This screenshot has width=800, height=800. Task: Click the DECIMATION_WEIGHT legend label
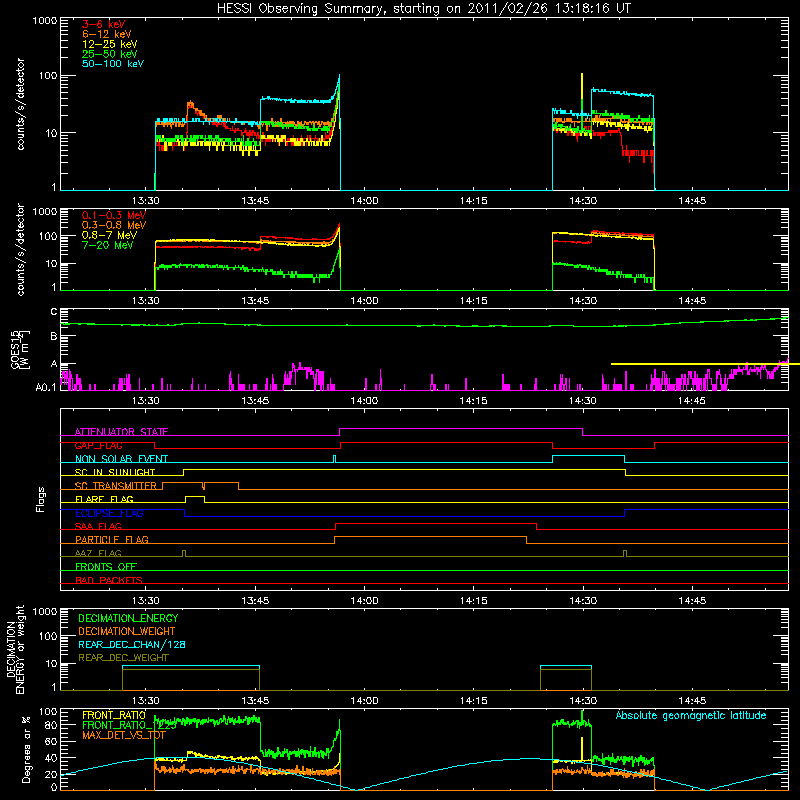(127, 631)
